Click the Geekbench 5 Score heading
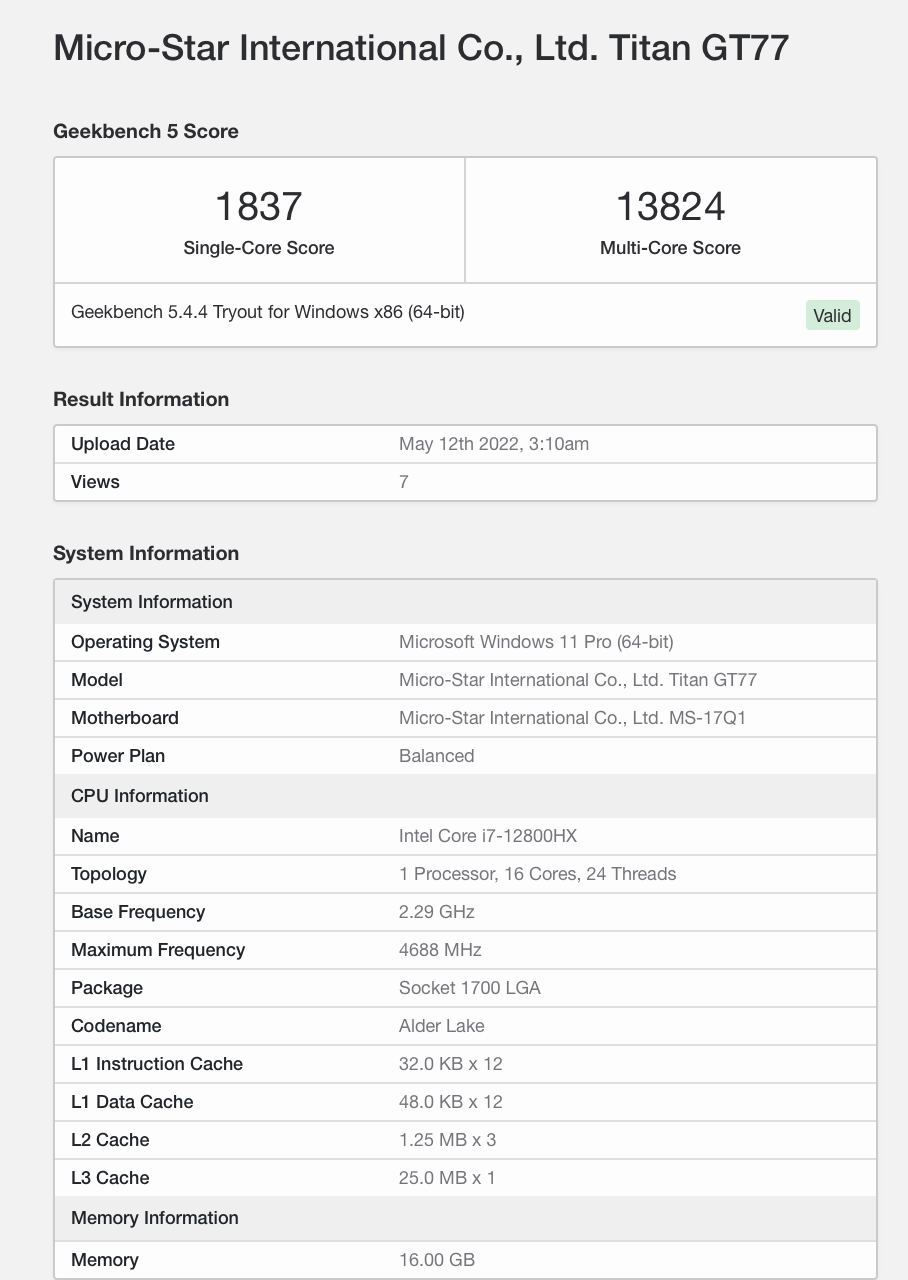Viewport: 908px width, 1280px height. coord(146,131)
